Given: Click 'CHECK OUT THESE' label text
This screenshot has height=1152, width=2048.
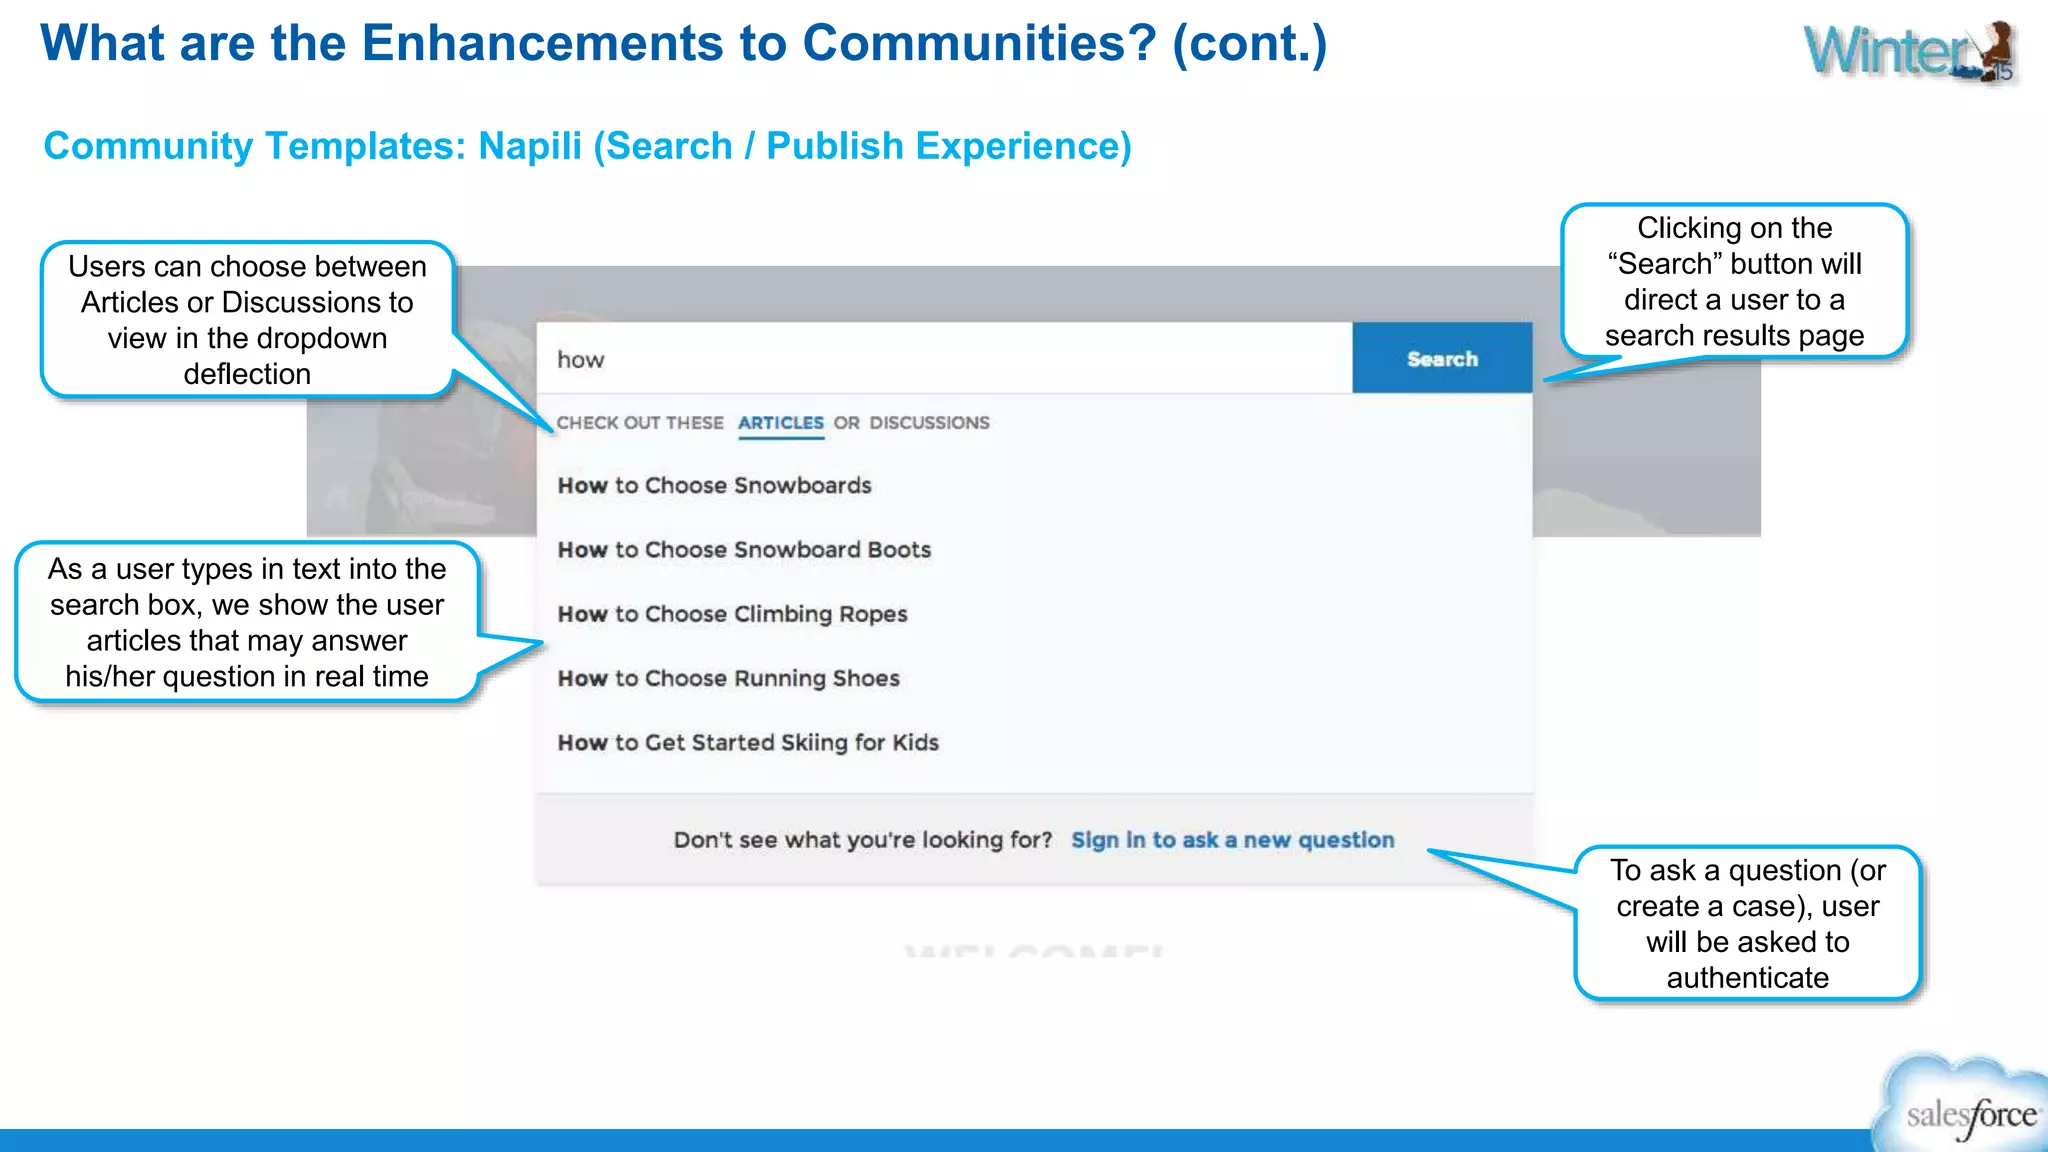Looking at the screenshot, I should pyautogui.click(x=640, y=423).
